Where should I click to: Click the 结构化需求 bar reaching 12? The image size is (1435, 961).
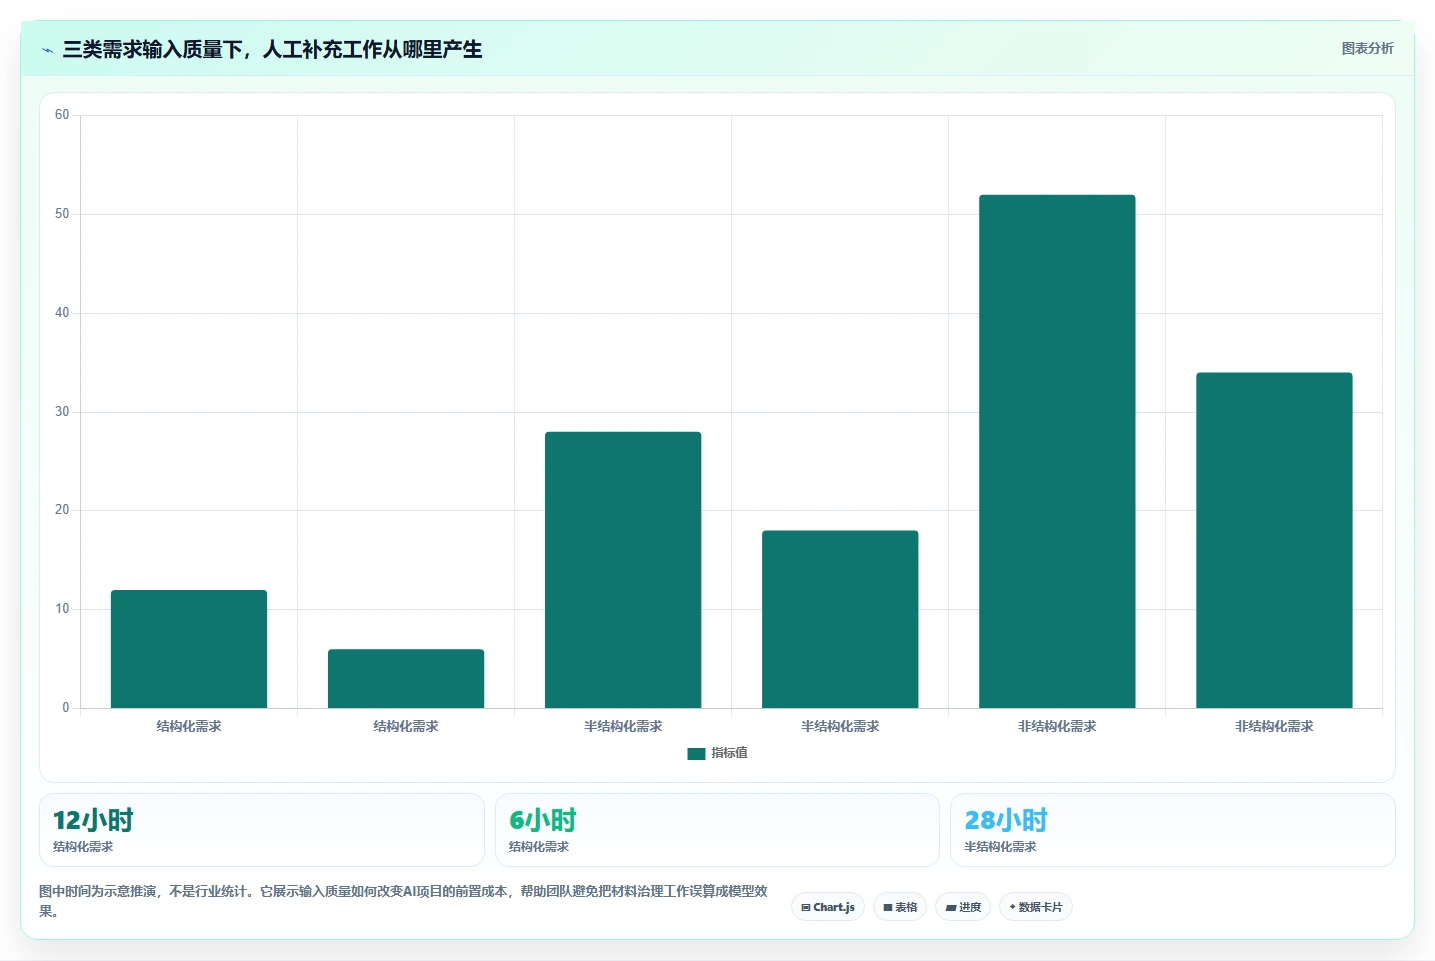tap(189, 649)
